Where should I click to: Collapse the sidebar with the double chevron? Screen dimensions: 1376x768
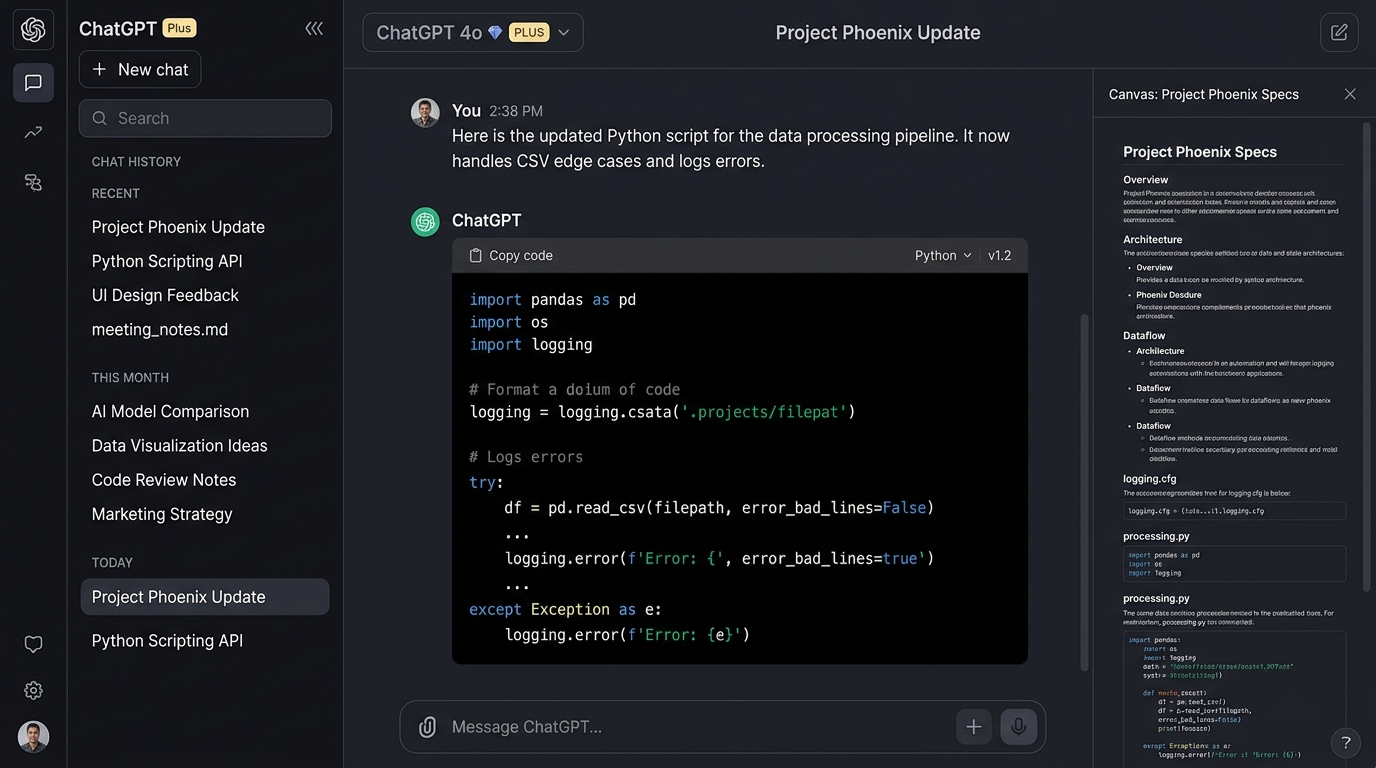[x=314, y=29]
